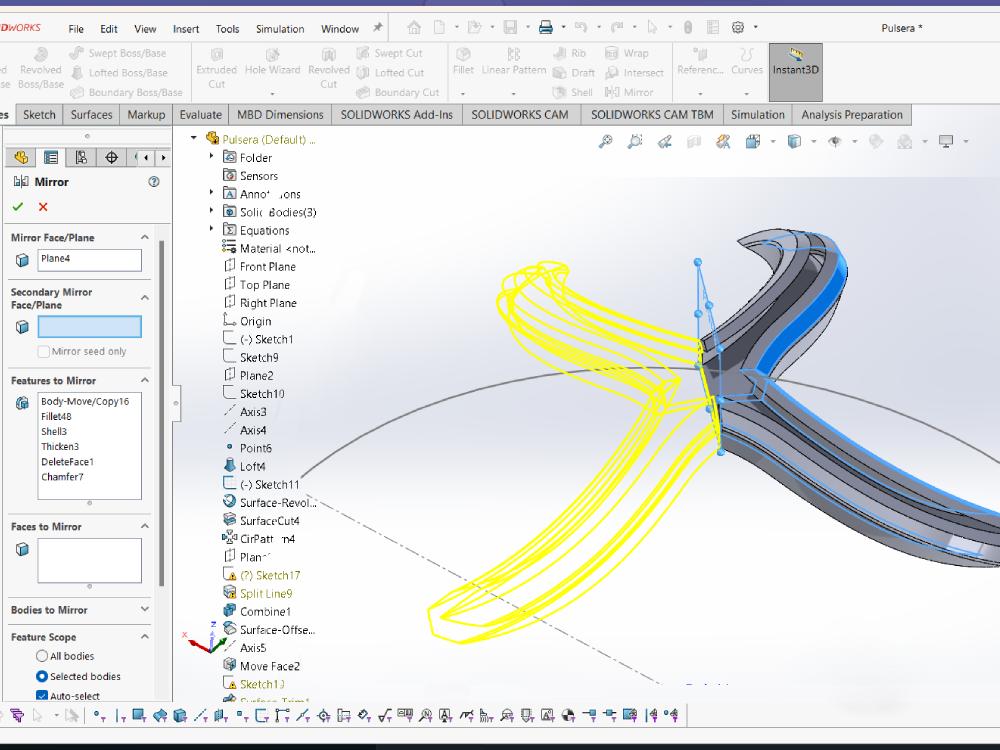Screen dimensions: 1000x750
Task: Collapse the Features to Mirror section
Action: click(145, 380)
